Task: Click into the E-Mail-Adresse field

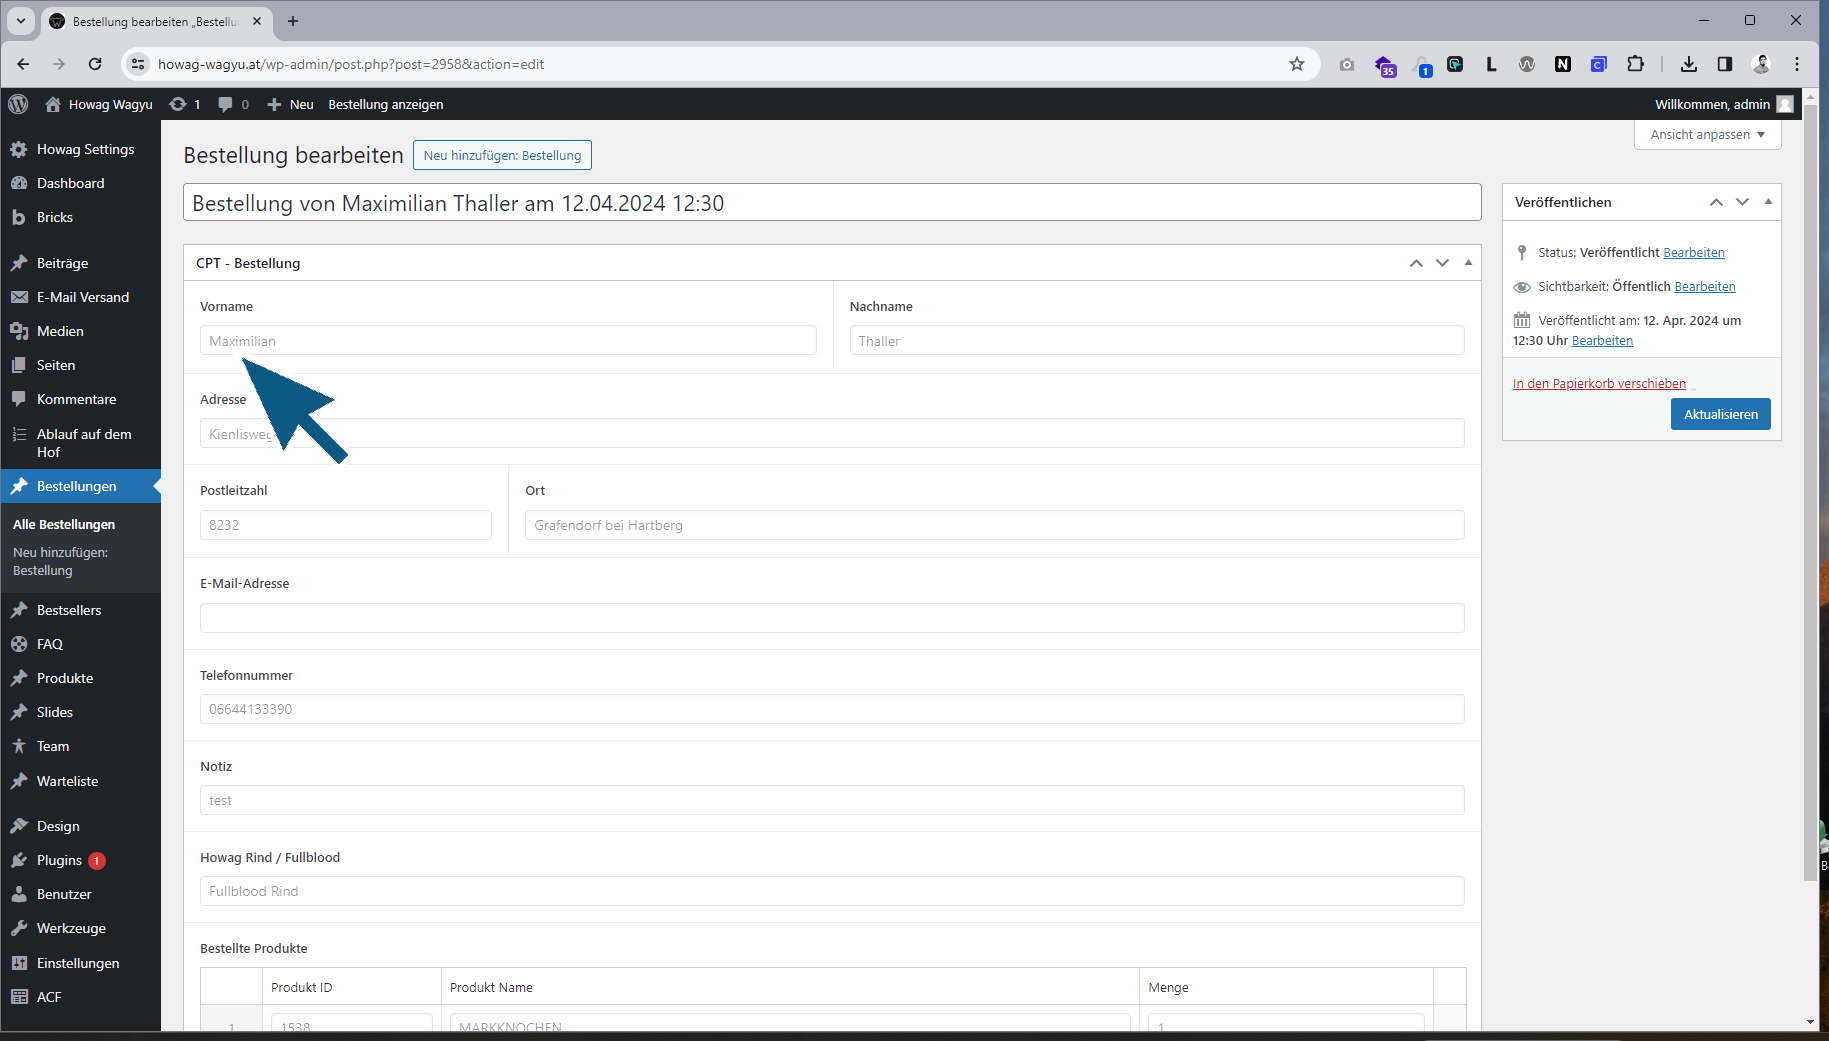Action: pyautogui.click(x=831, y=618)
